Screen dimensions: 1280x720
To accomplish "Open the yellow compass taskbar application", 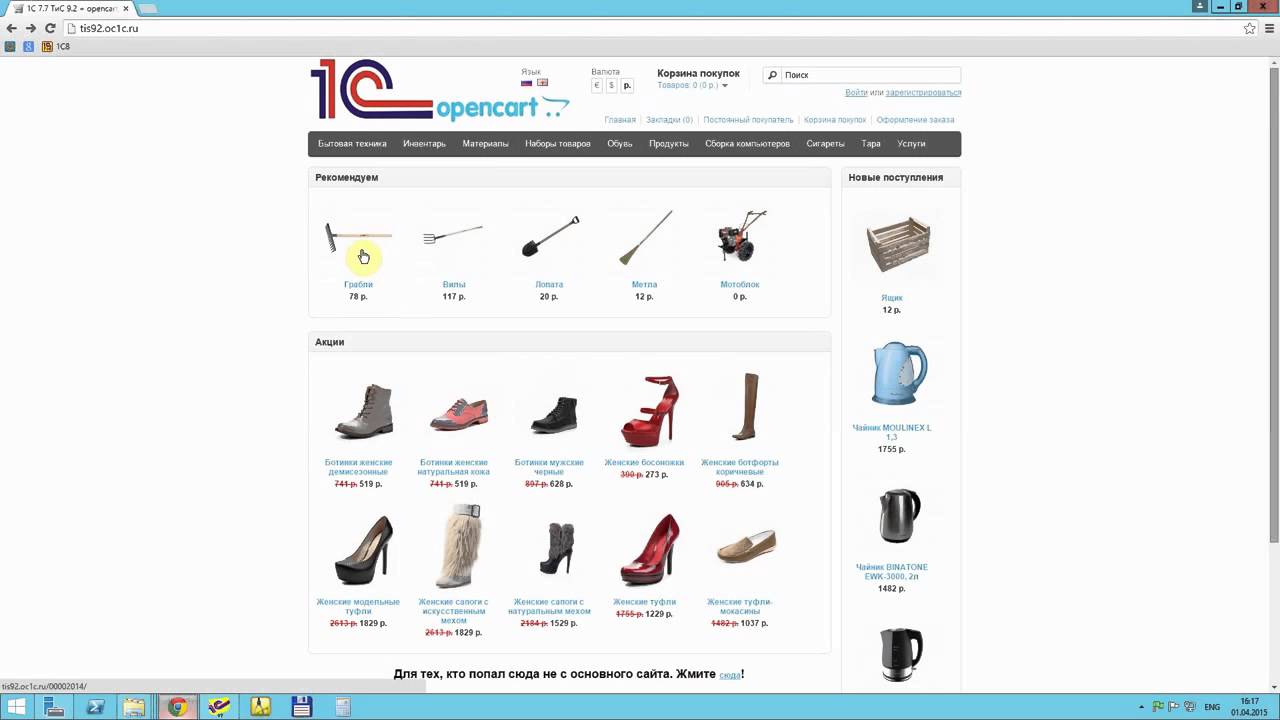I will [260, 707].
